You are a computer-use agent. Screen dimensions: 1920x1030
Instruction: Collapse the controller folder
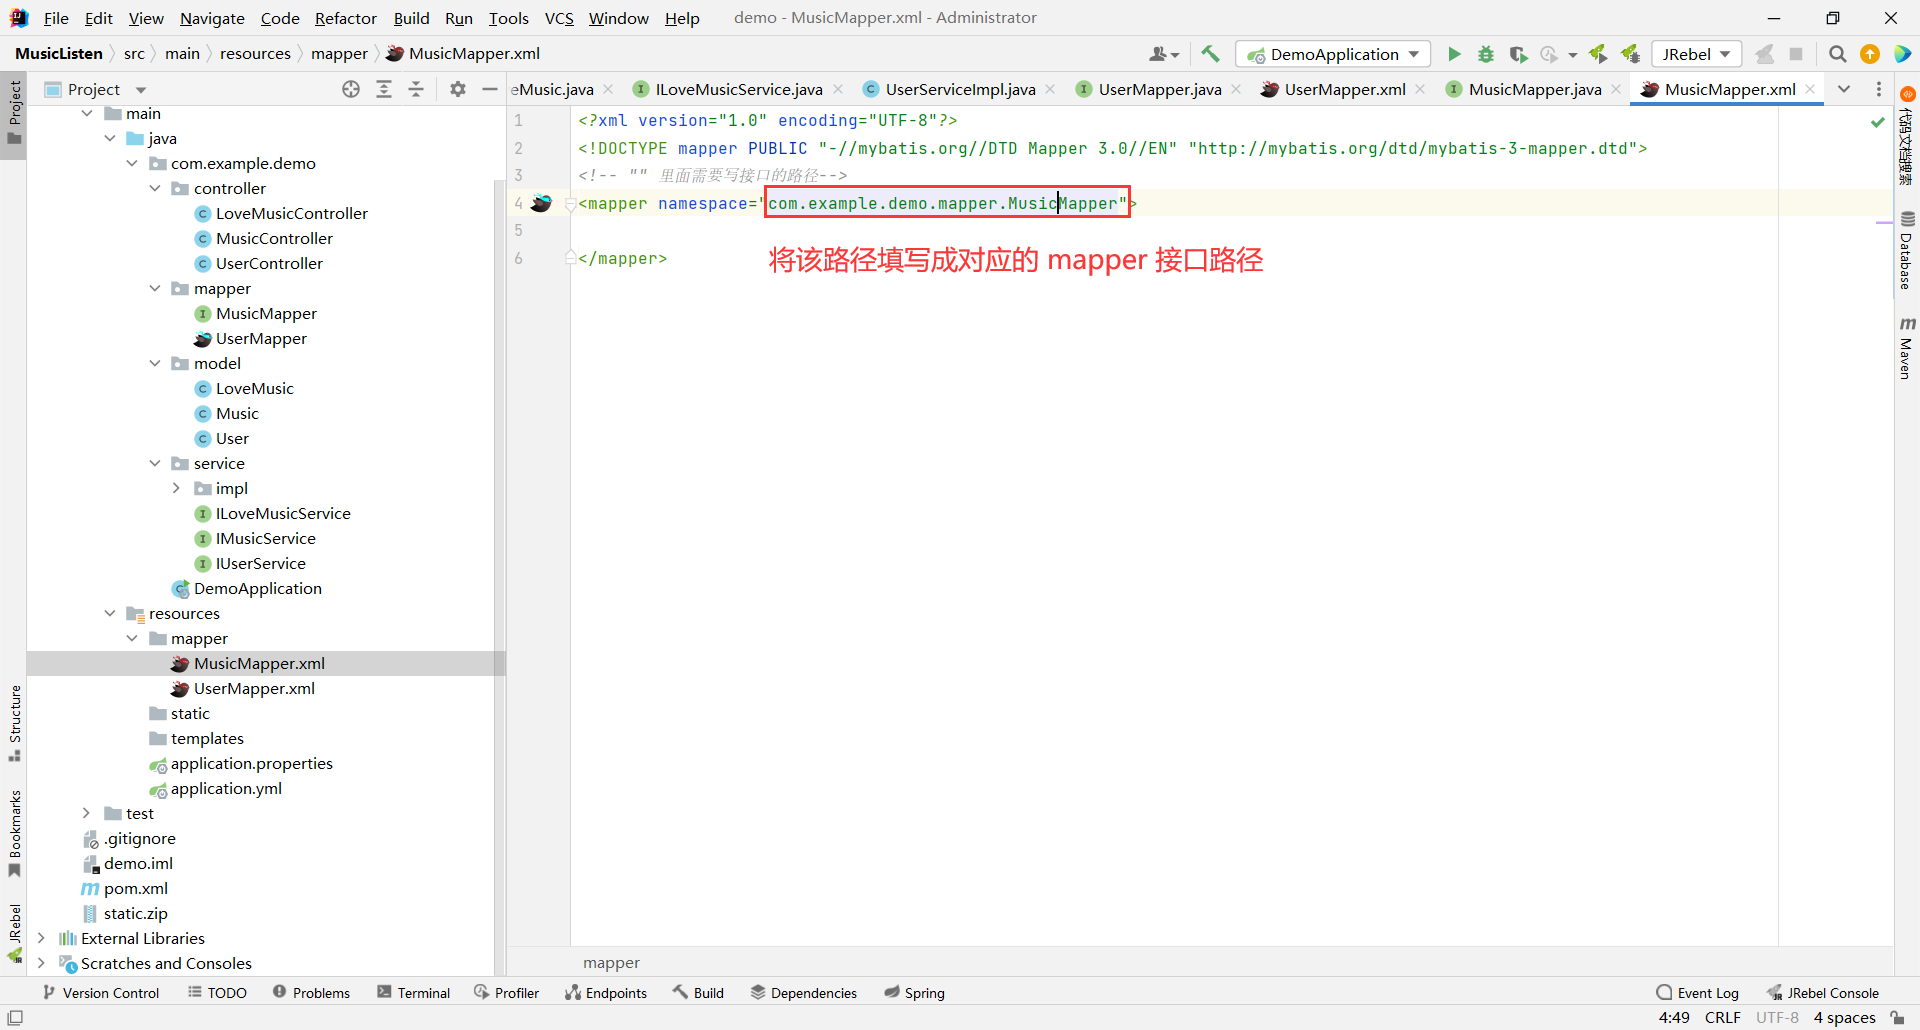click(x=155, y=188)
